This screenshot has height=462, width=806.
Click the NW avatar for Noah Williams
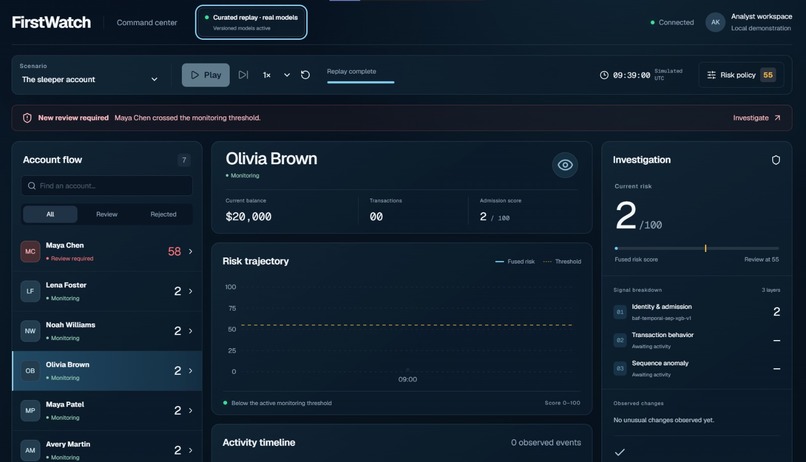30,331
